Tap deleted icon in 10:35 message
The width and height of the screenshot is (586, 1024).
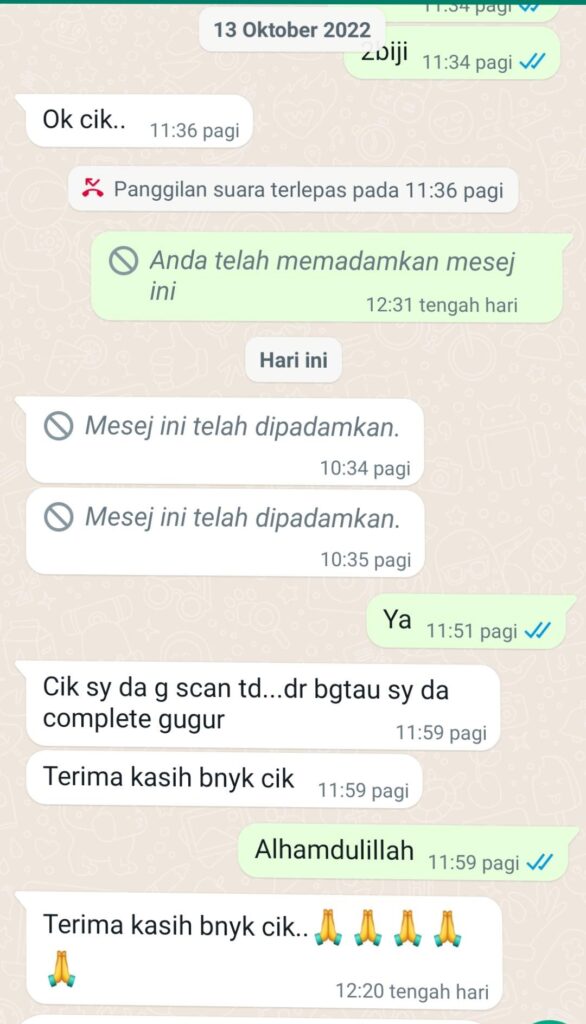[x=58, y=518]
